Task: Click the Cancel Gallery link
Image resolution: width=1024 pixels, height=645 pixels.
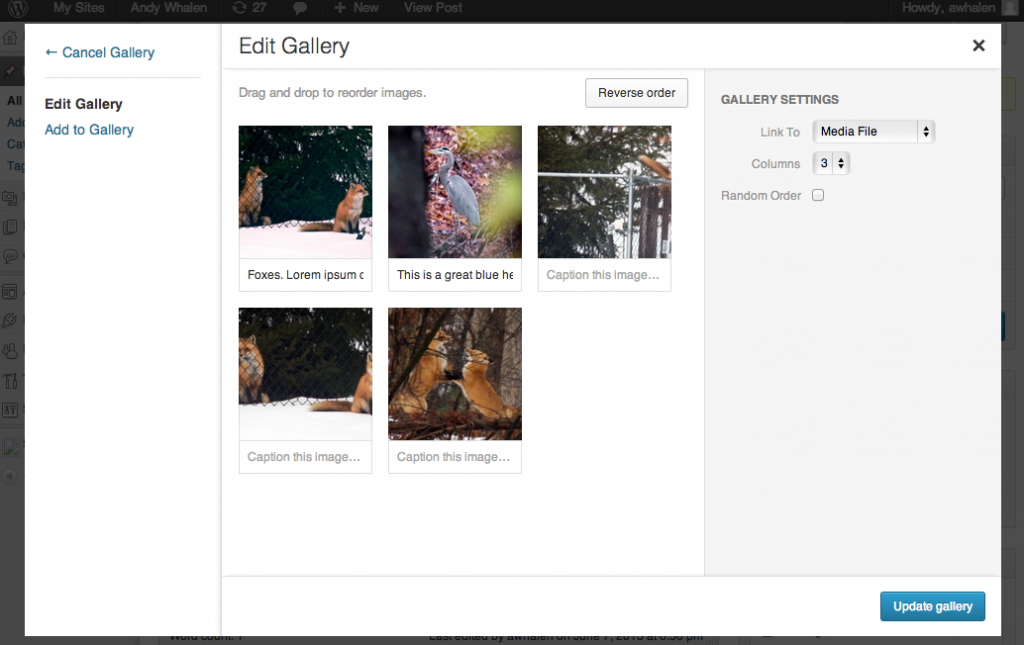Action: (x=99, y=52)
